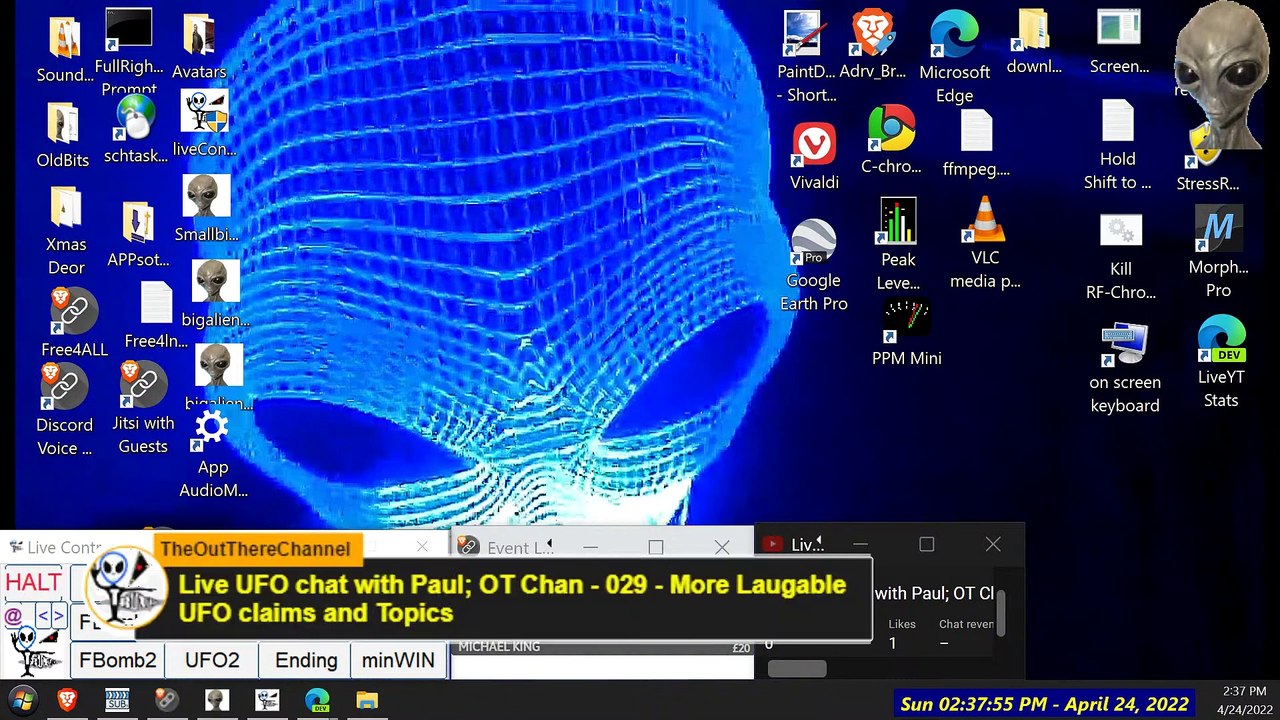Launch PaintD shortcut icon
This screenshot has height=720, width=1280.
tap(806, 58)
